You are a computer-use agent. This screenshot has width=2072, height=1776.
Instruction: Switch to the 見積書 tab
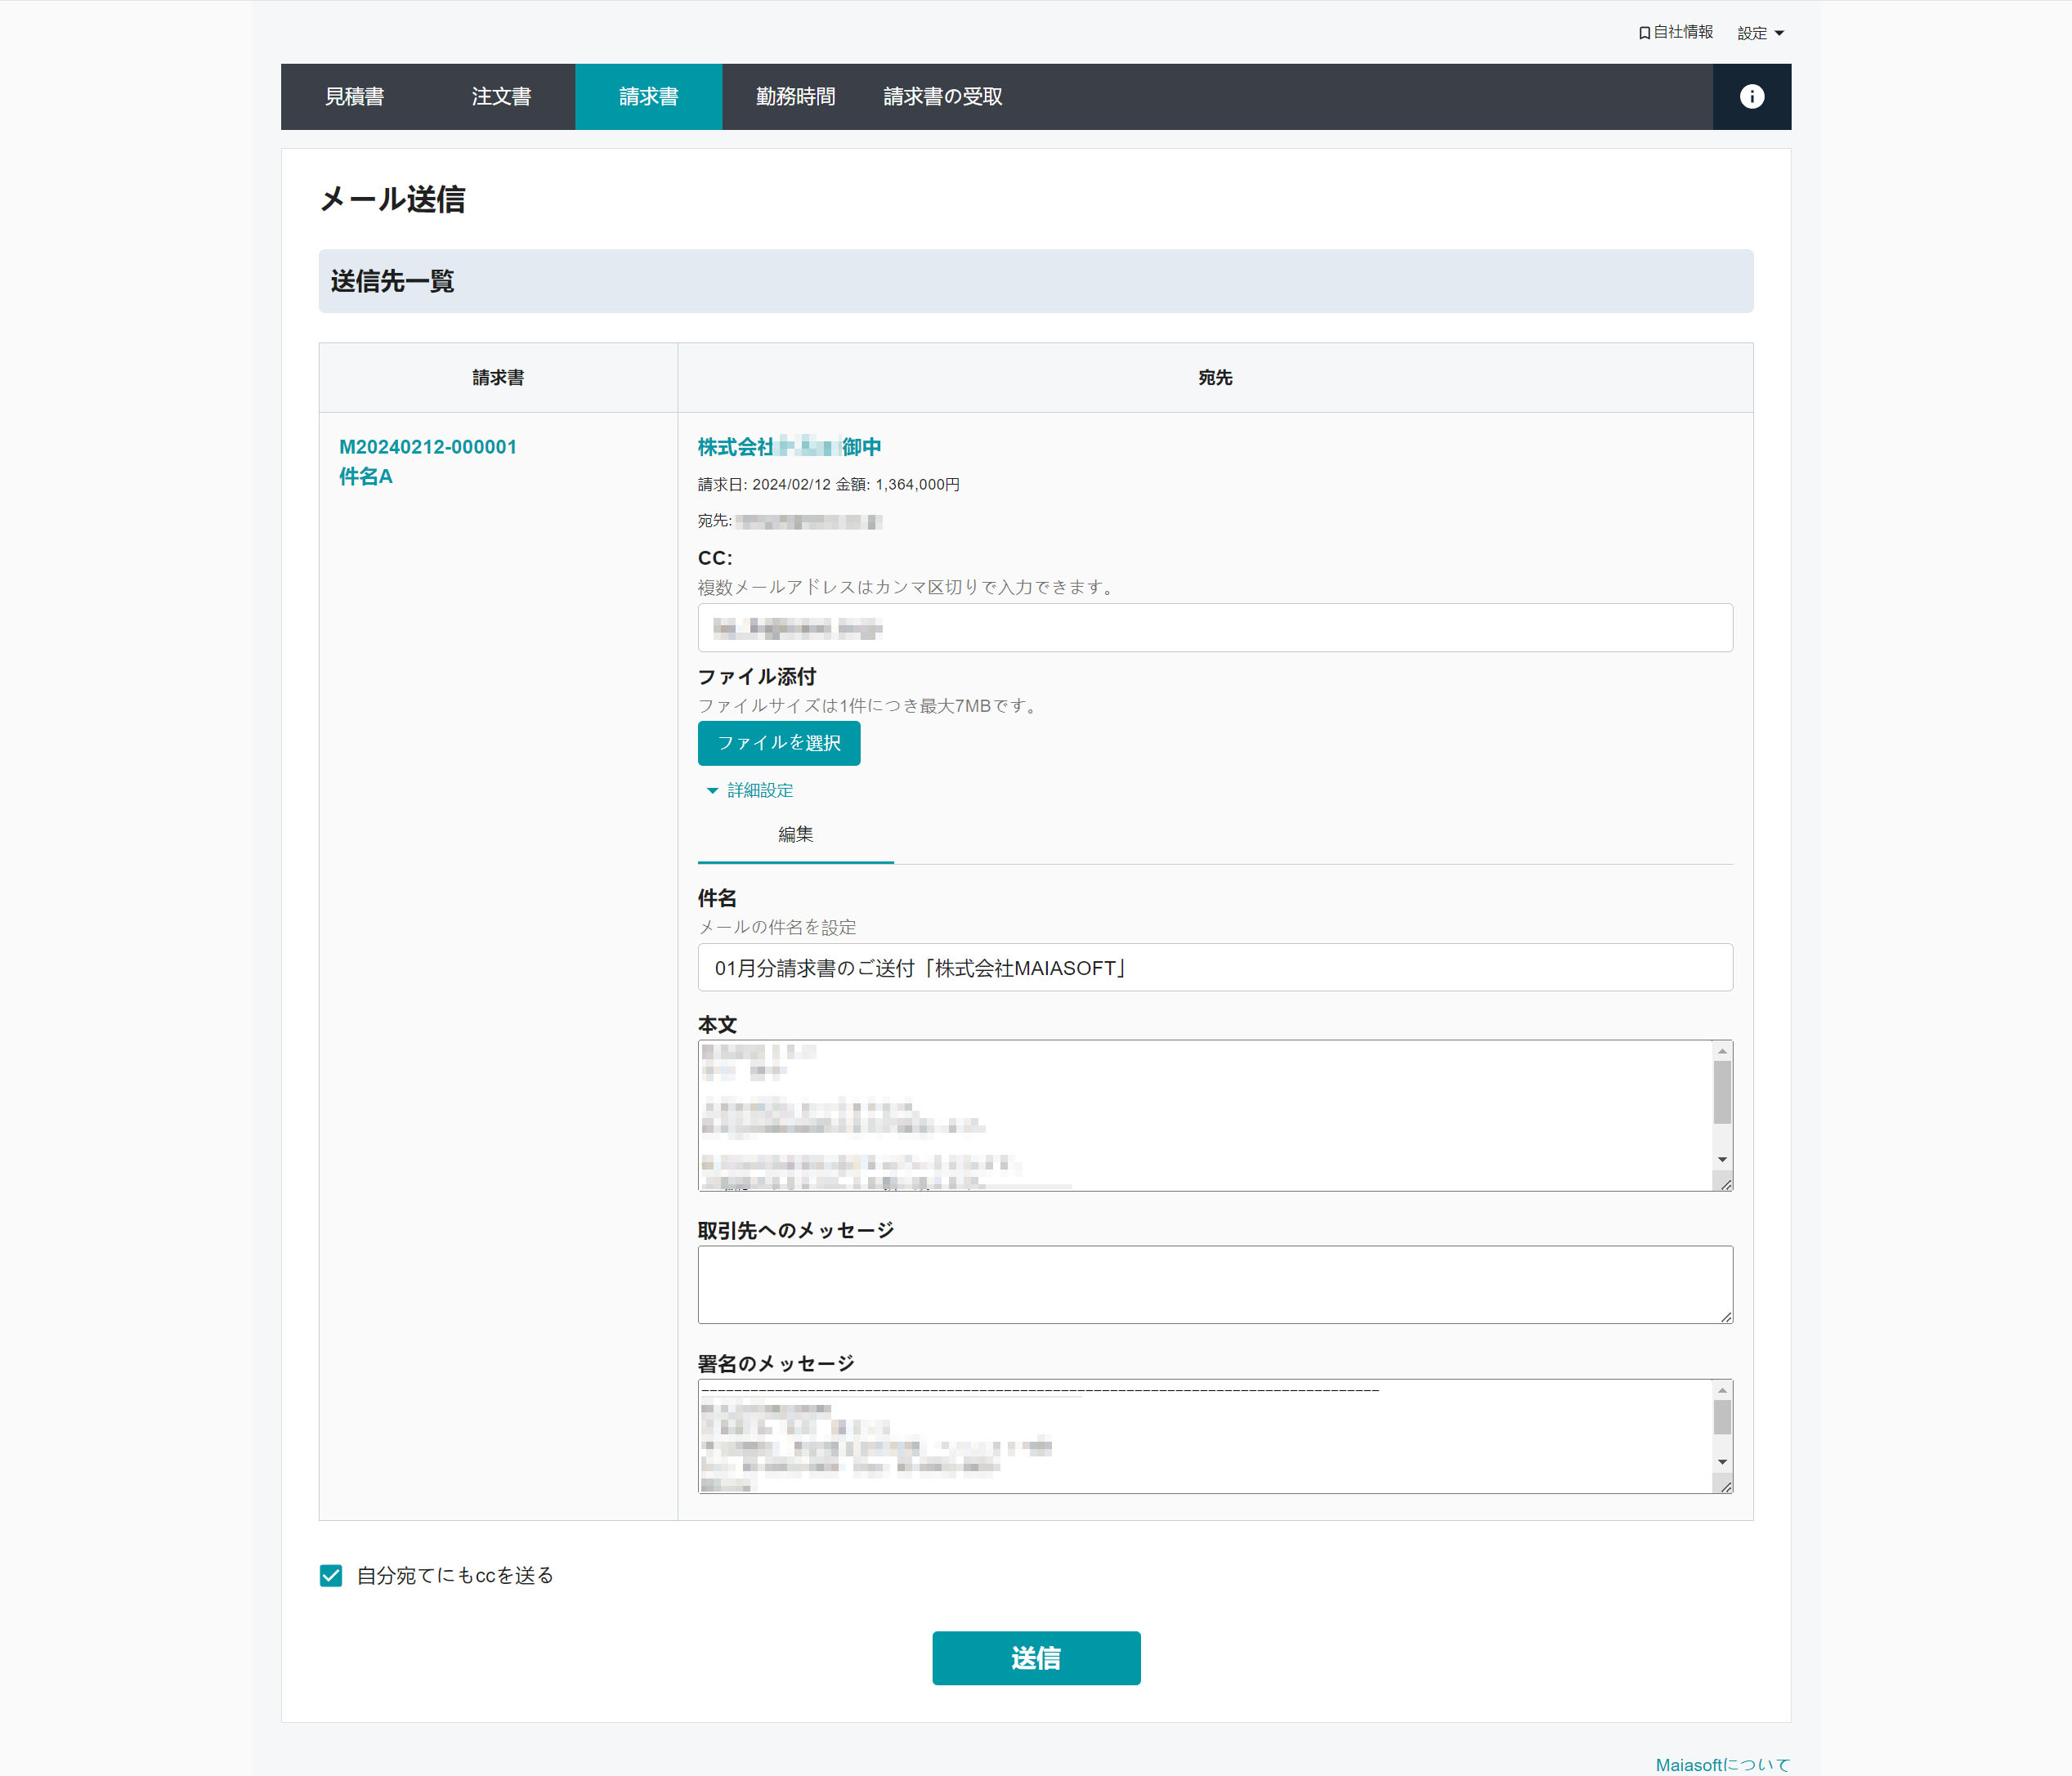coord(355,96)
